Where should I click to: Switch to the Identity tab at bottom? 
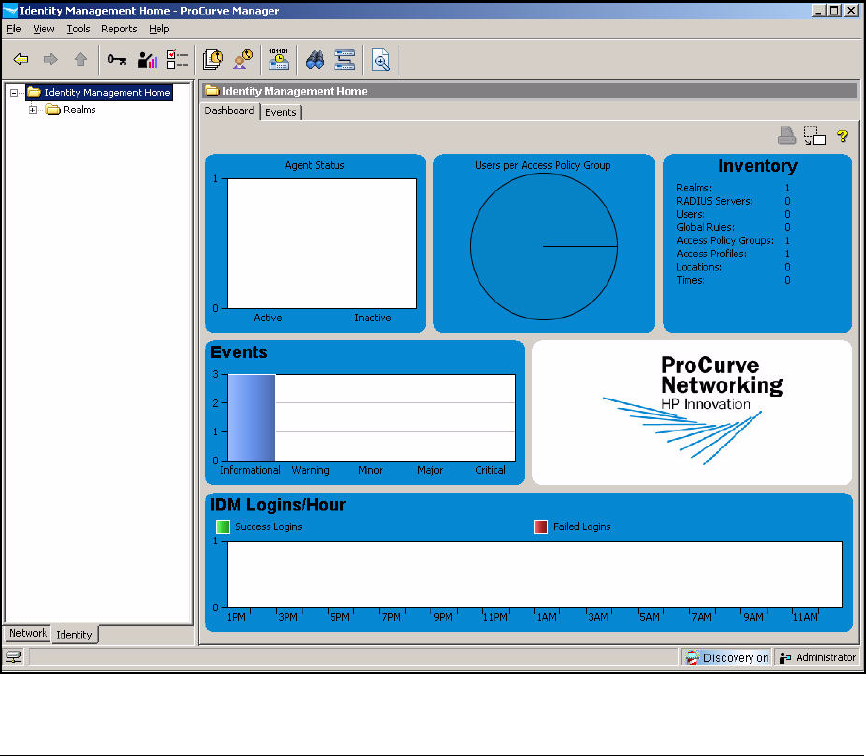75,635
